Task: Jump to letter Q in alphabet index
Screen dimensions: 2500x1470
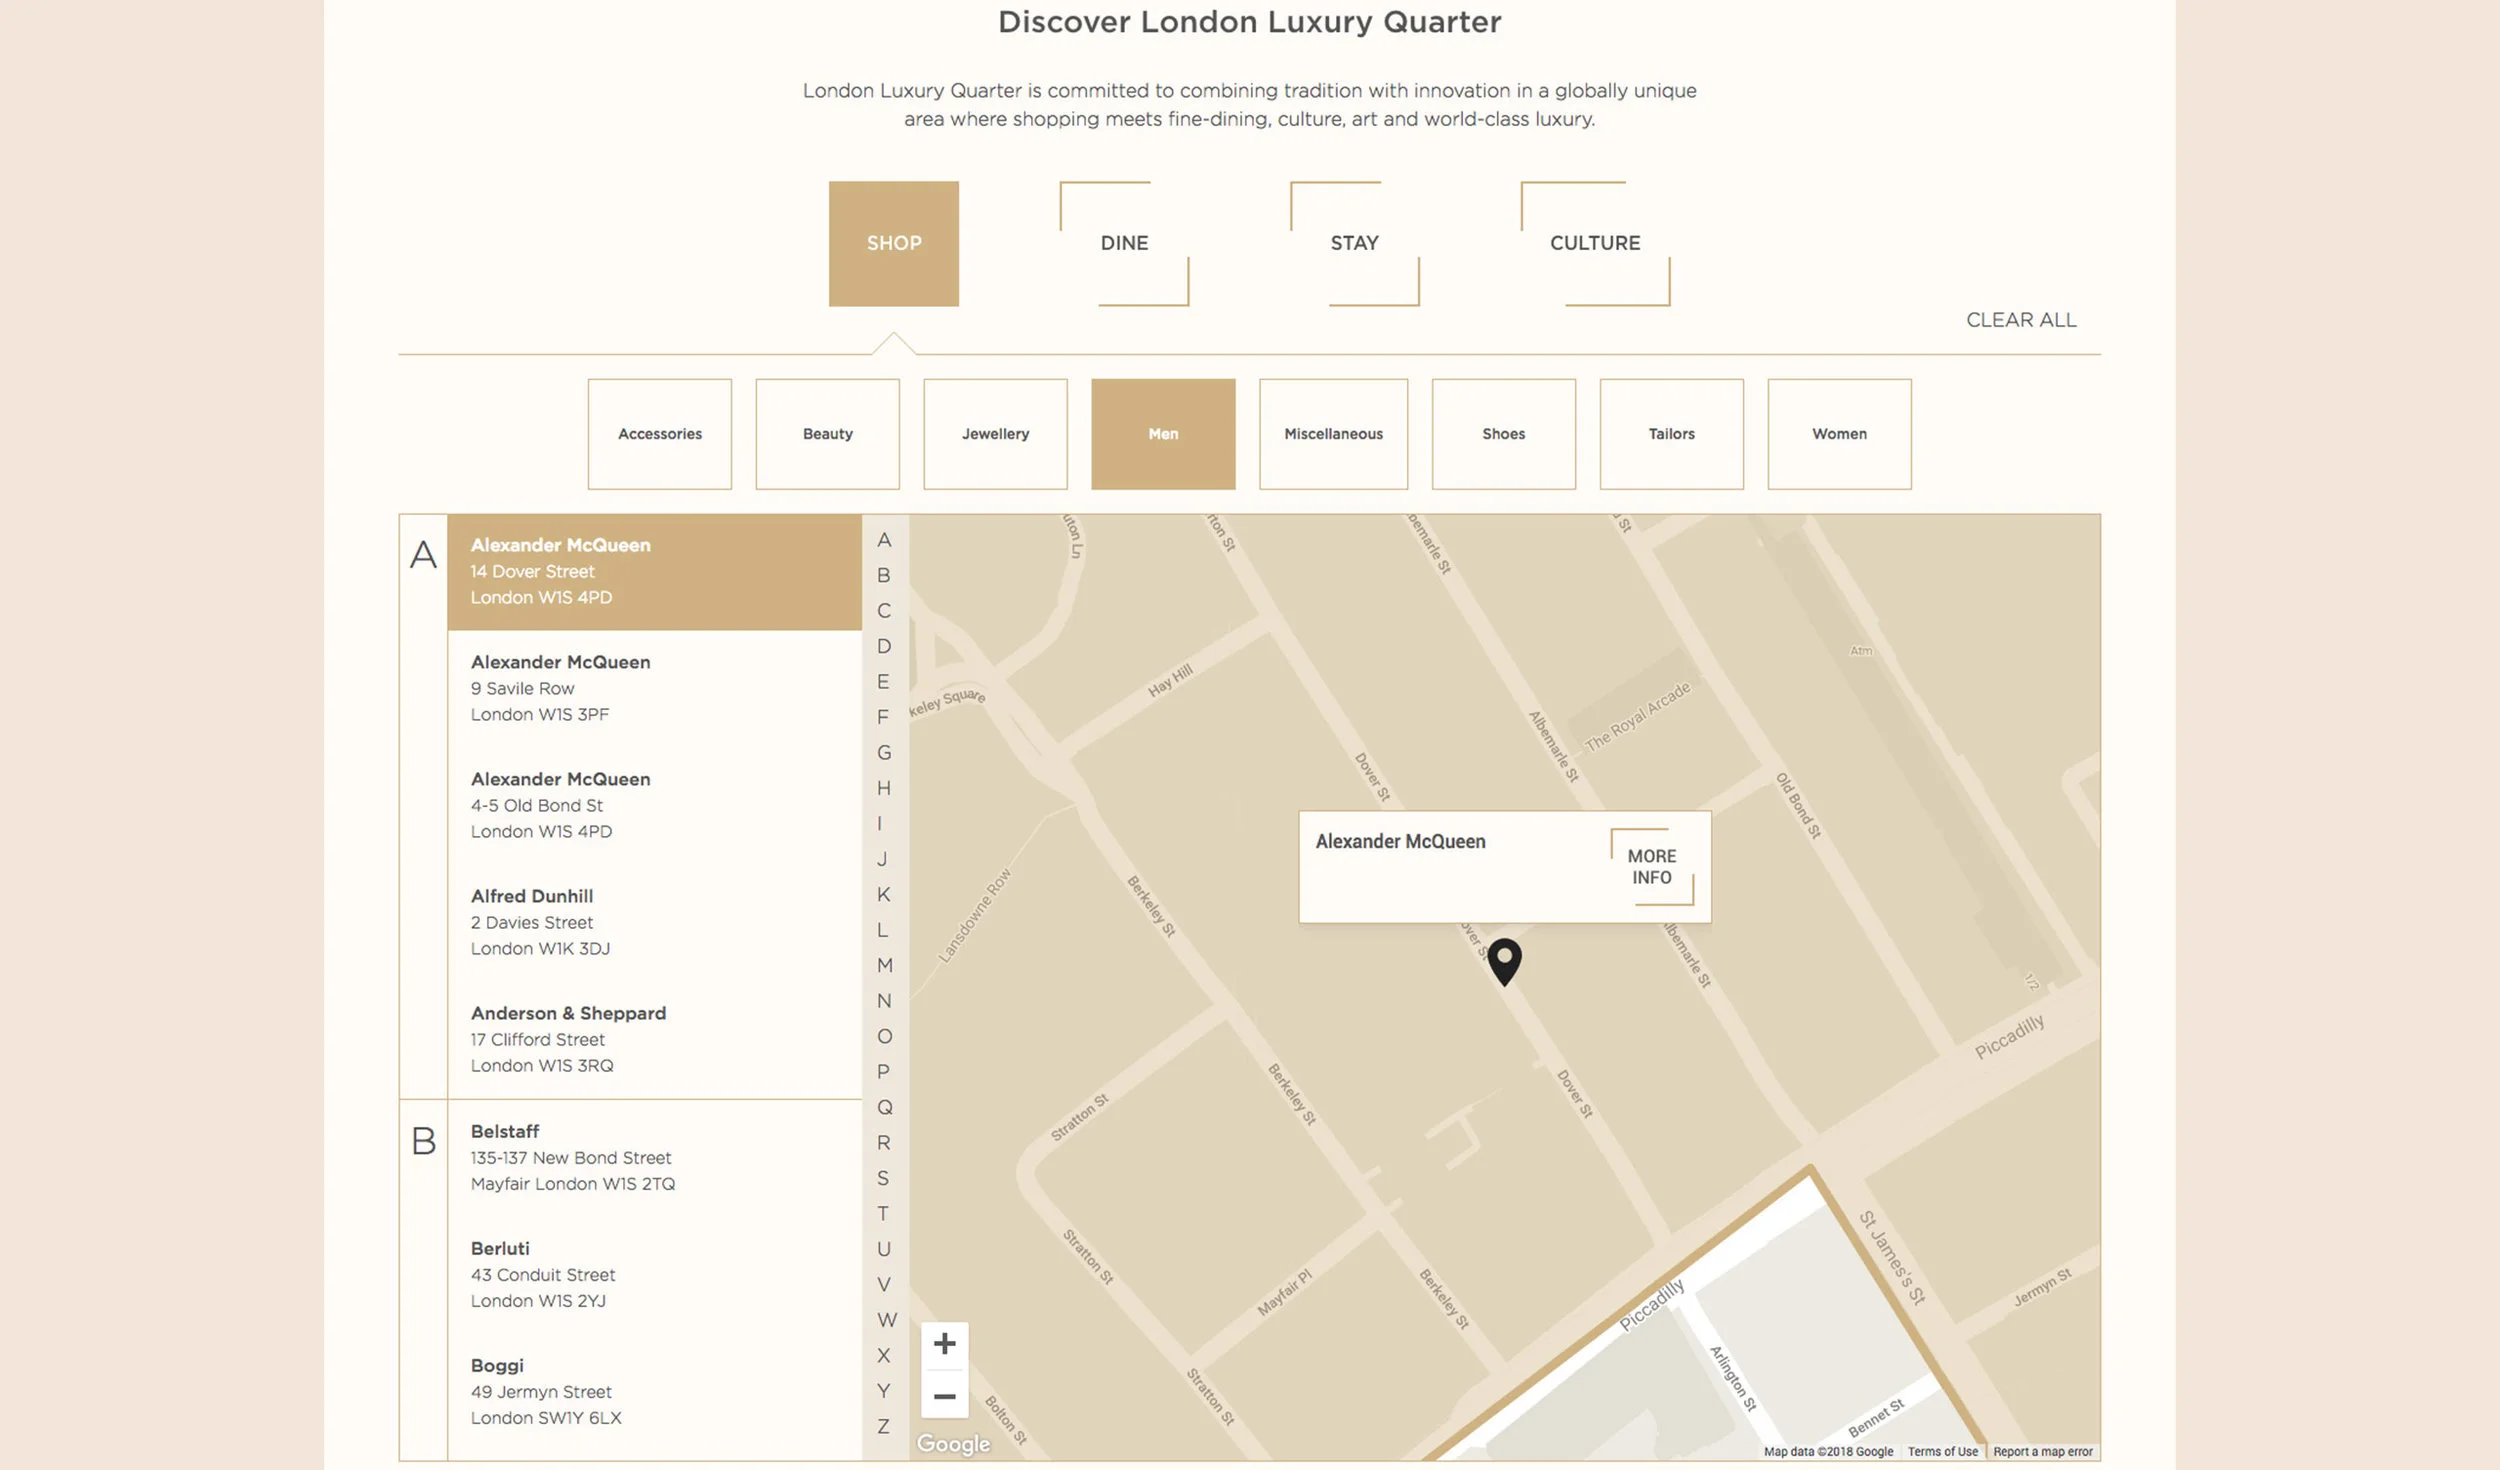Action: [x=885, y=1108]
